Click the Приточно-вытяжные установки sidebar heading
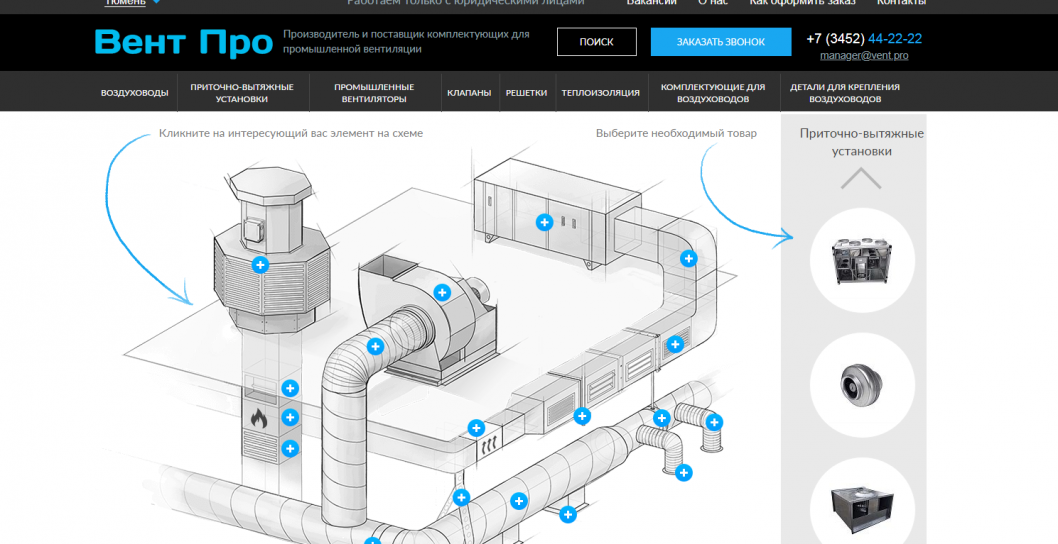The width and height of the screenshot is (1058, 544). tap(862, 142)
